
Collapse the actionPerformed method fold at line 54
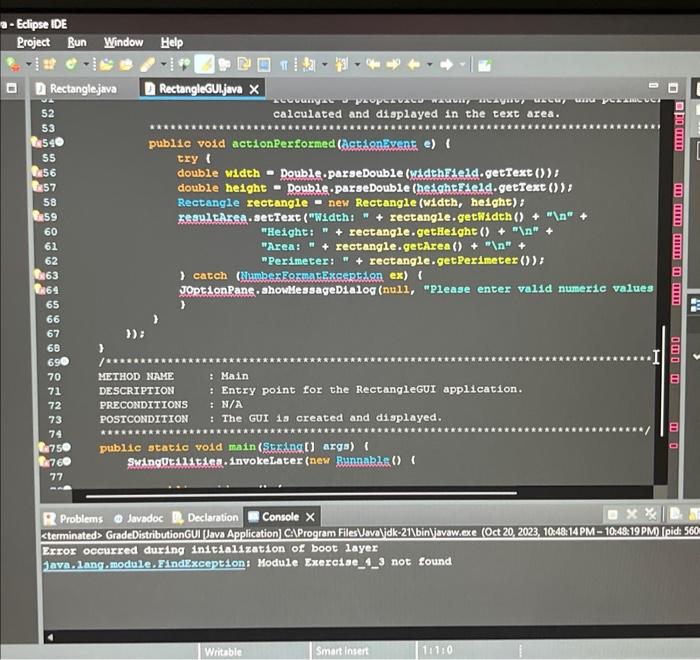60,142
